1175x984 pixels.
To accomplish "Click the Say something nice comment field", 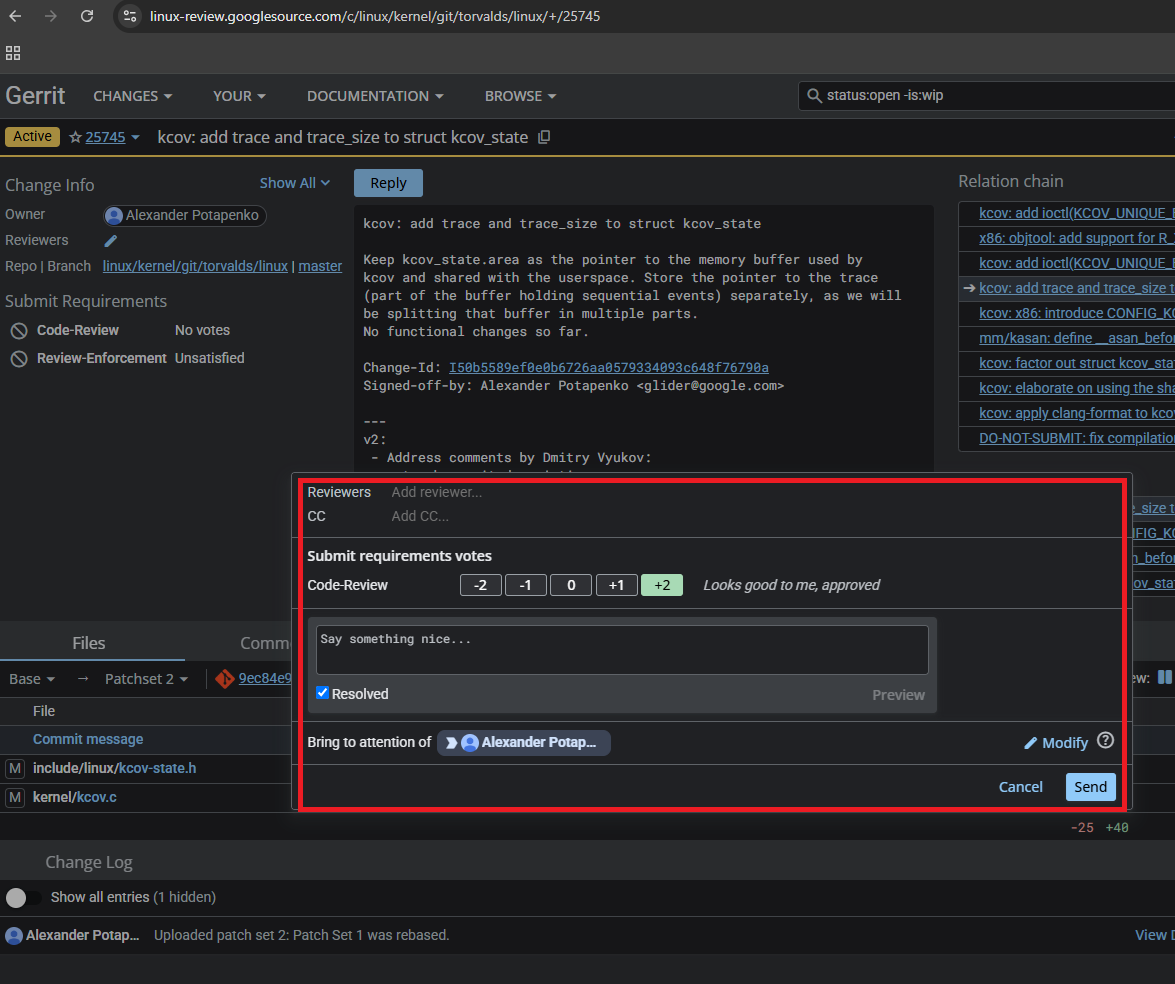I will pyautogui.click(x=622, y=648).
